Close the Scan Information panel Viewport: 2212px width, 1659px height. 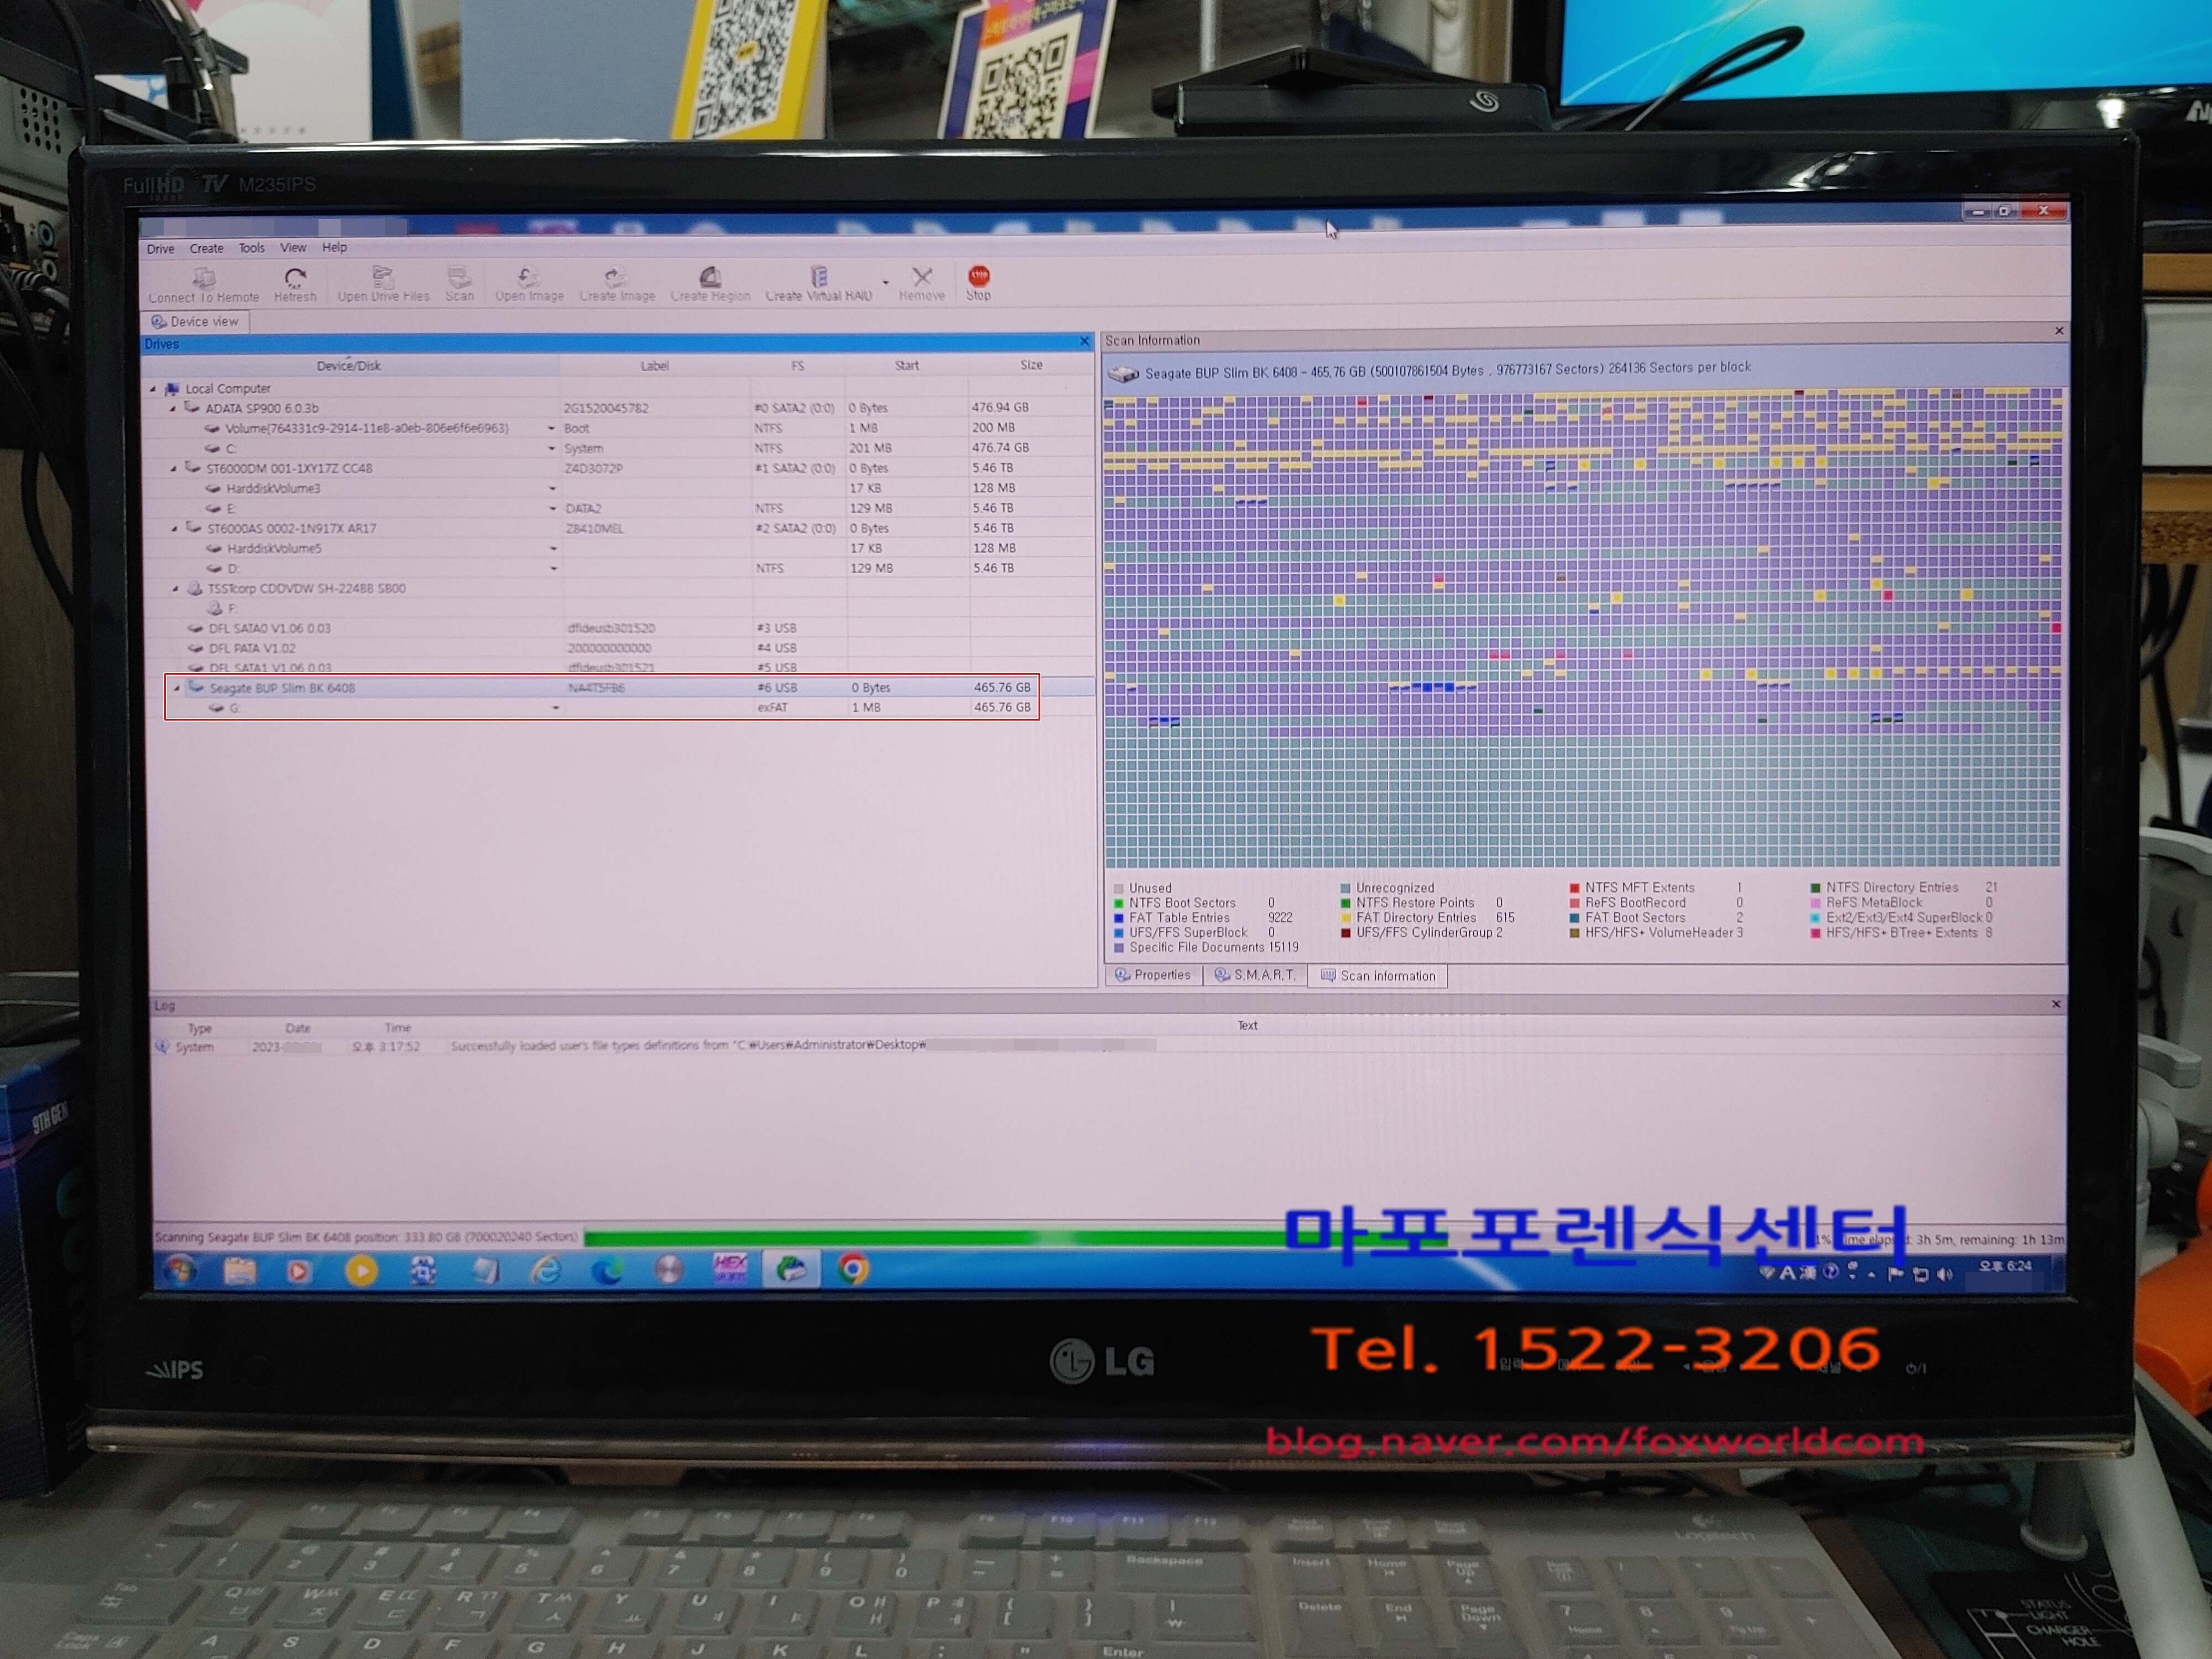tap(2059, 331)
